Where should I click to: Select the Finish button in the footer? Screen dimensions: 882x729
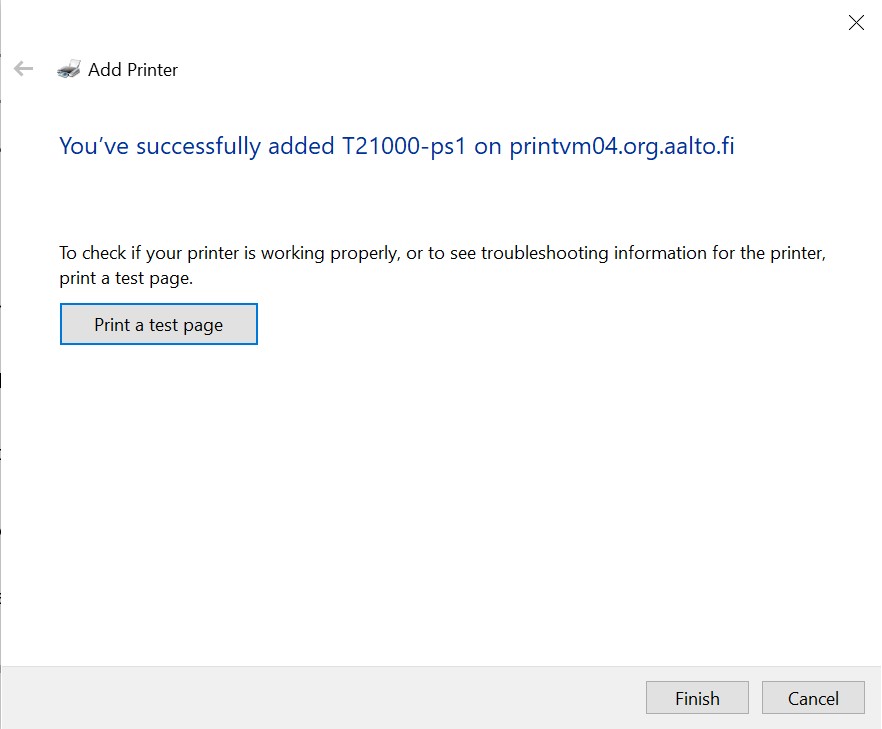(x=697, y=698)
